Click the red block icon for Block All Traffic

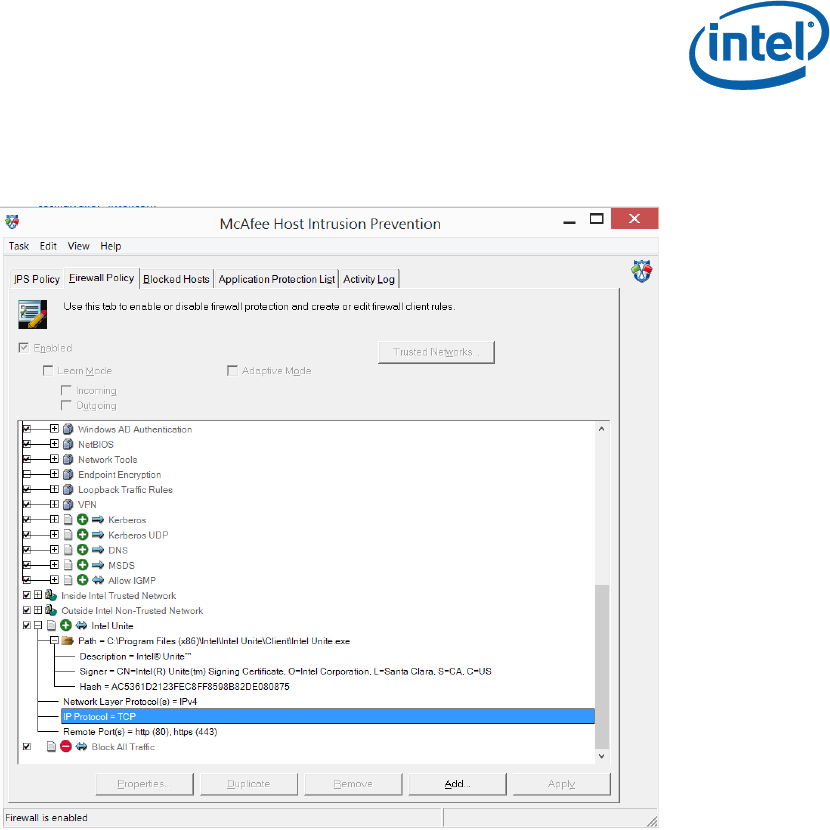[x=66, y=746]
